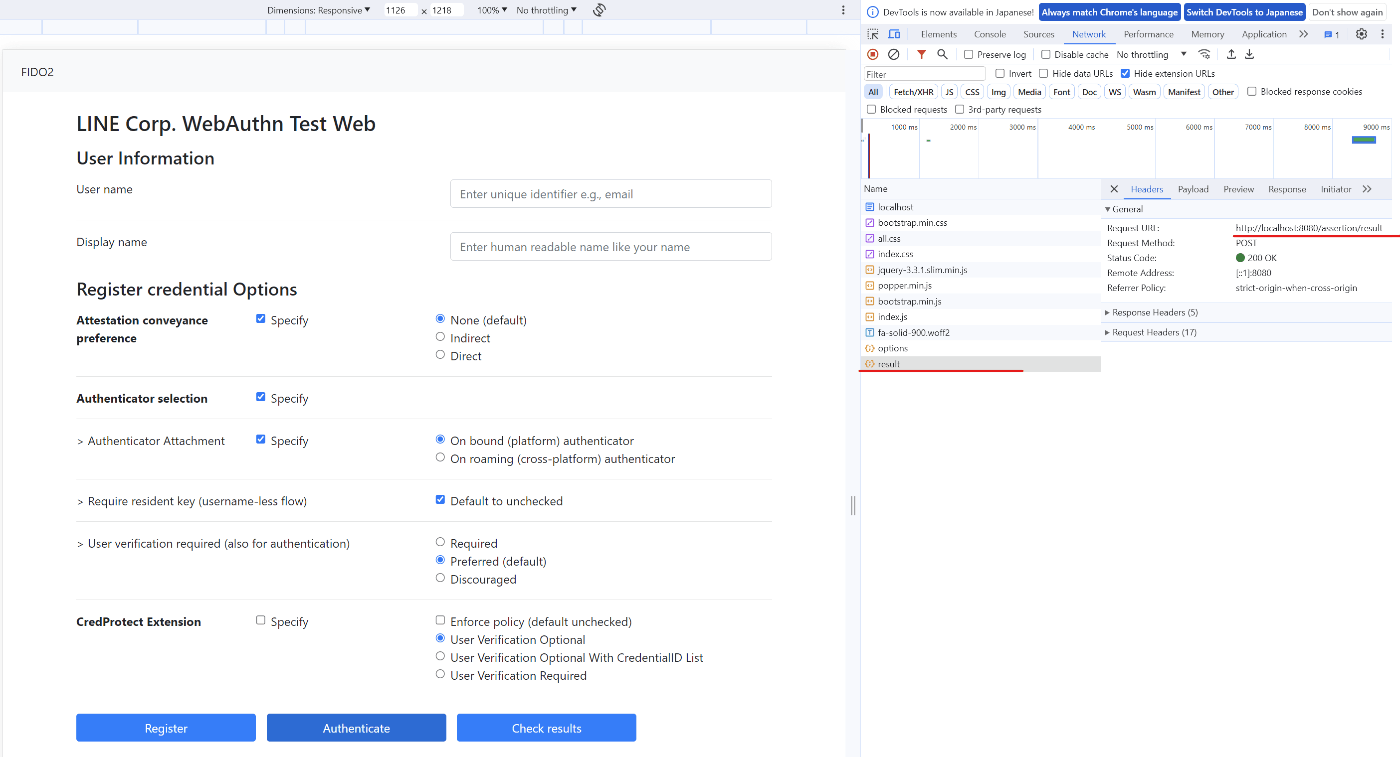Show more DevTools panels with the chevron
1400x757 pixels.
pos(1303,34)
